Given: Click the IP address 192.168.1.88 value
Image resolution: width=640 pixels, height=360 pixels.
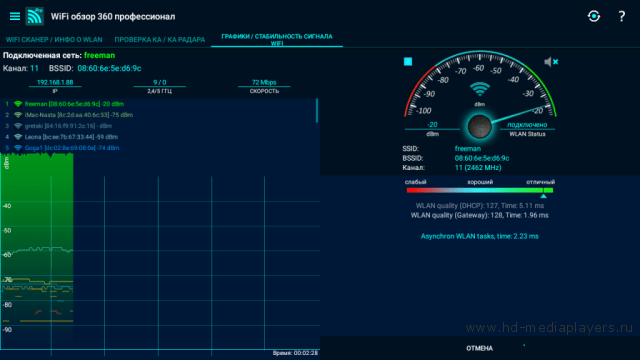Looking at the screenshot, I should 55,82.
